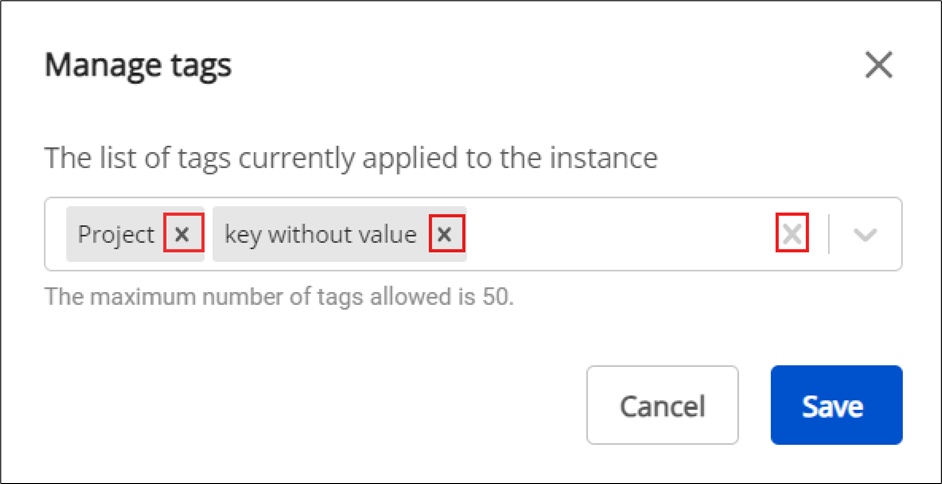The image size is (942, 484).
Task: Expand the tags dropdown chevron
Action: pos(865,234)
